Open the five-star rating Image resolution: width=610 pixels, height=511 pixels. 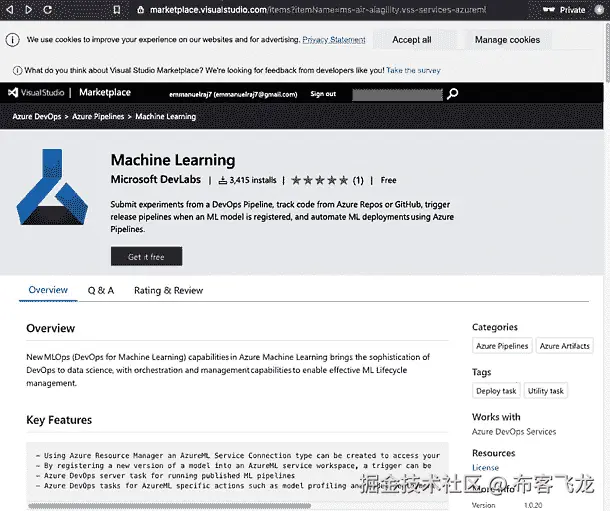[319, 180]
